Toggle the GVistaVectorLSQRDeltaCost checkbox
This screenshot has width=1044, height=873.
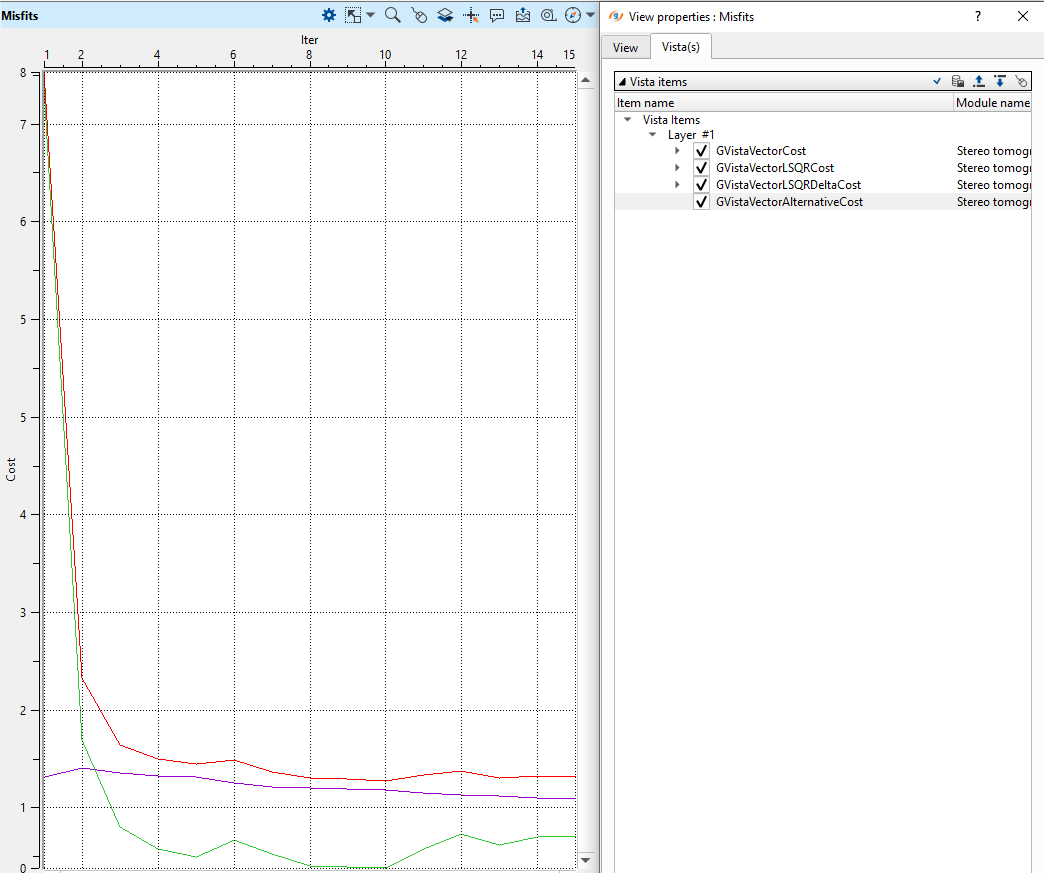702,185
